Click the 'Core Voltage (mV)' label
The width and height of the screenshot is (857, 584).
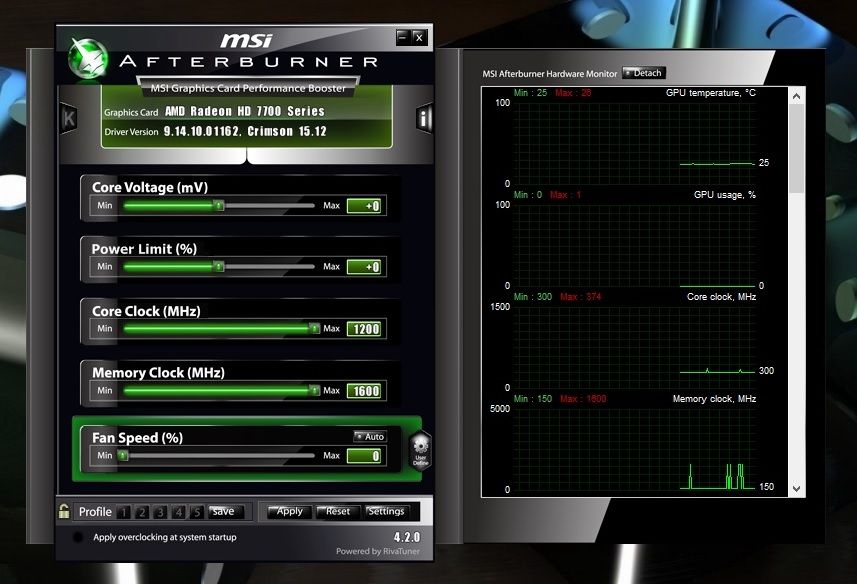tap(150, 187)
